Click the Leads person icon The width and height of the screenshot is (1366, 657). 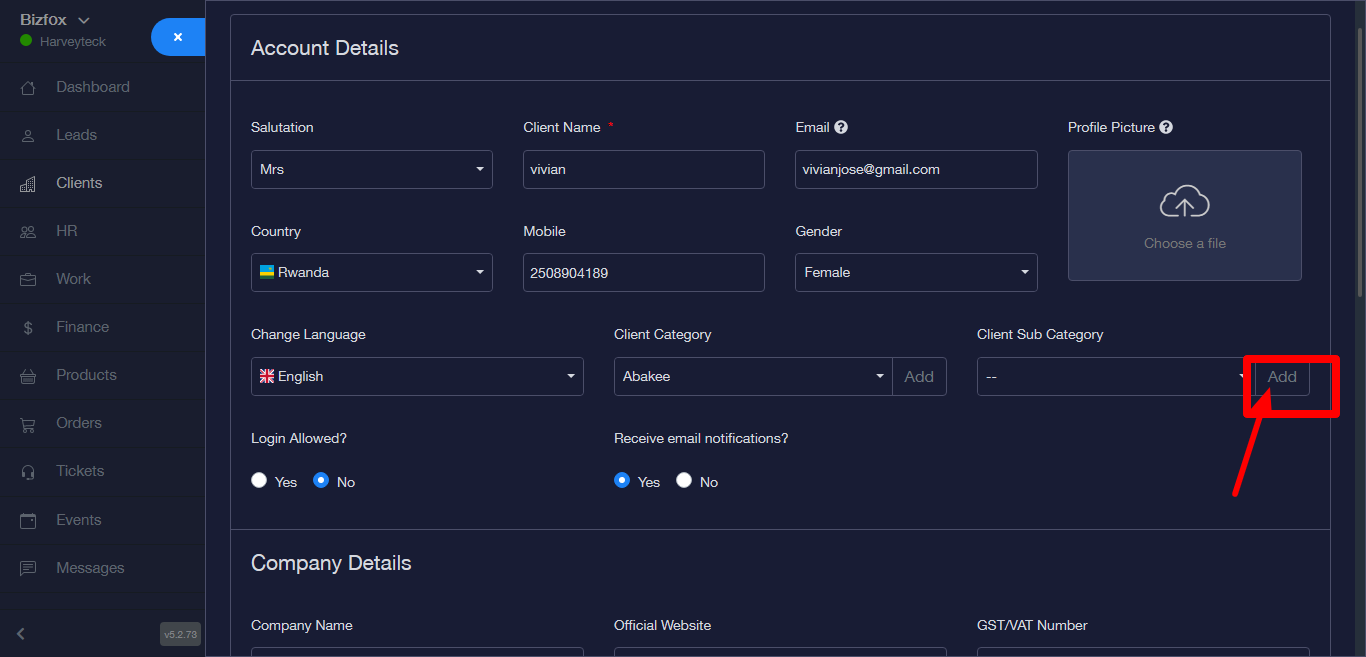click(x=28, y=136)
